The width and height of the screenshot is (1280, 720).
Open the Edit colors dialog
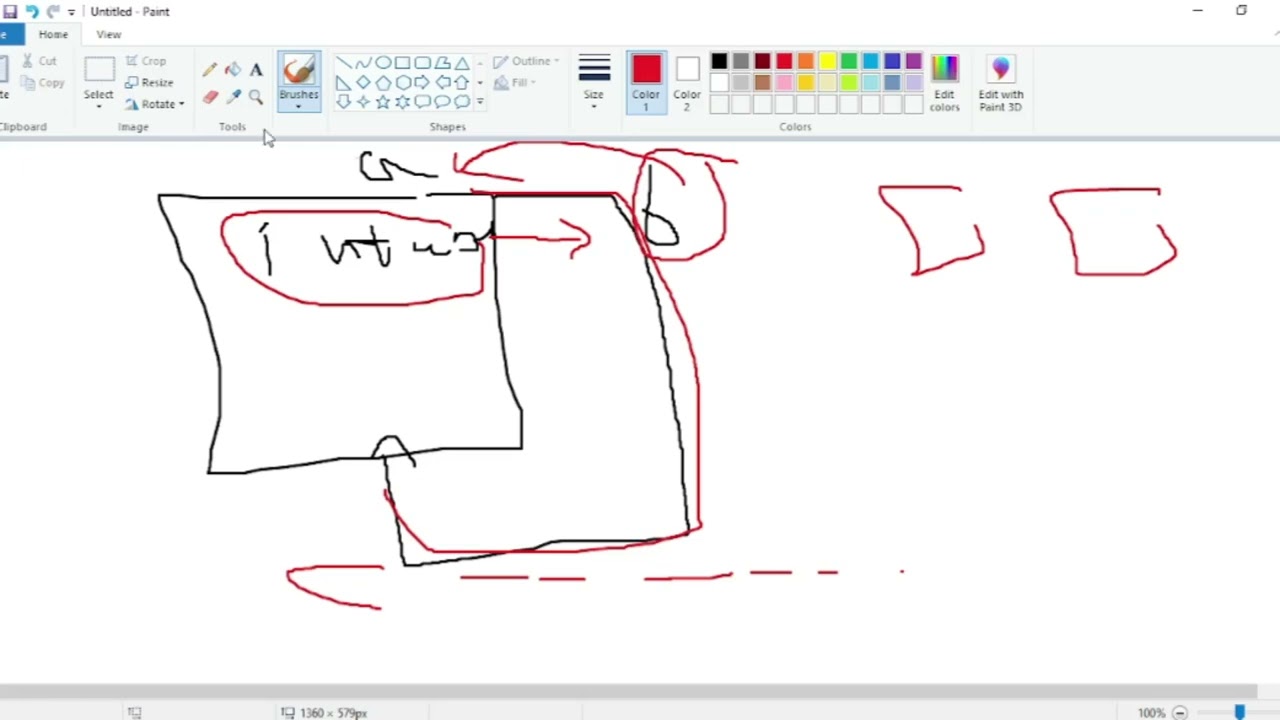pyautogui.click(x=944, y=83)
